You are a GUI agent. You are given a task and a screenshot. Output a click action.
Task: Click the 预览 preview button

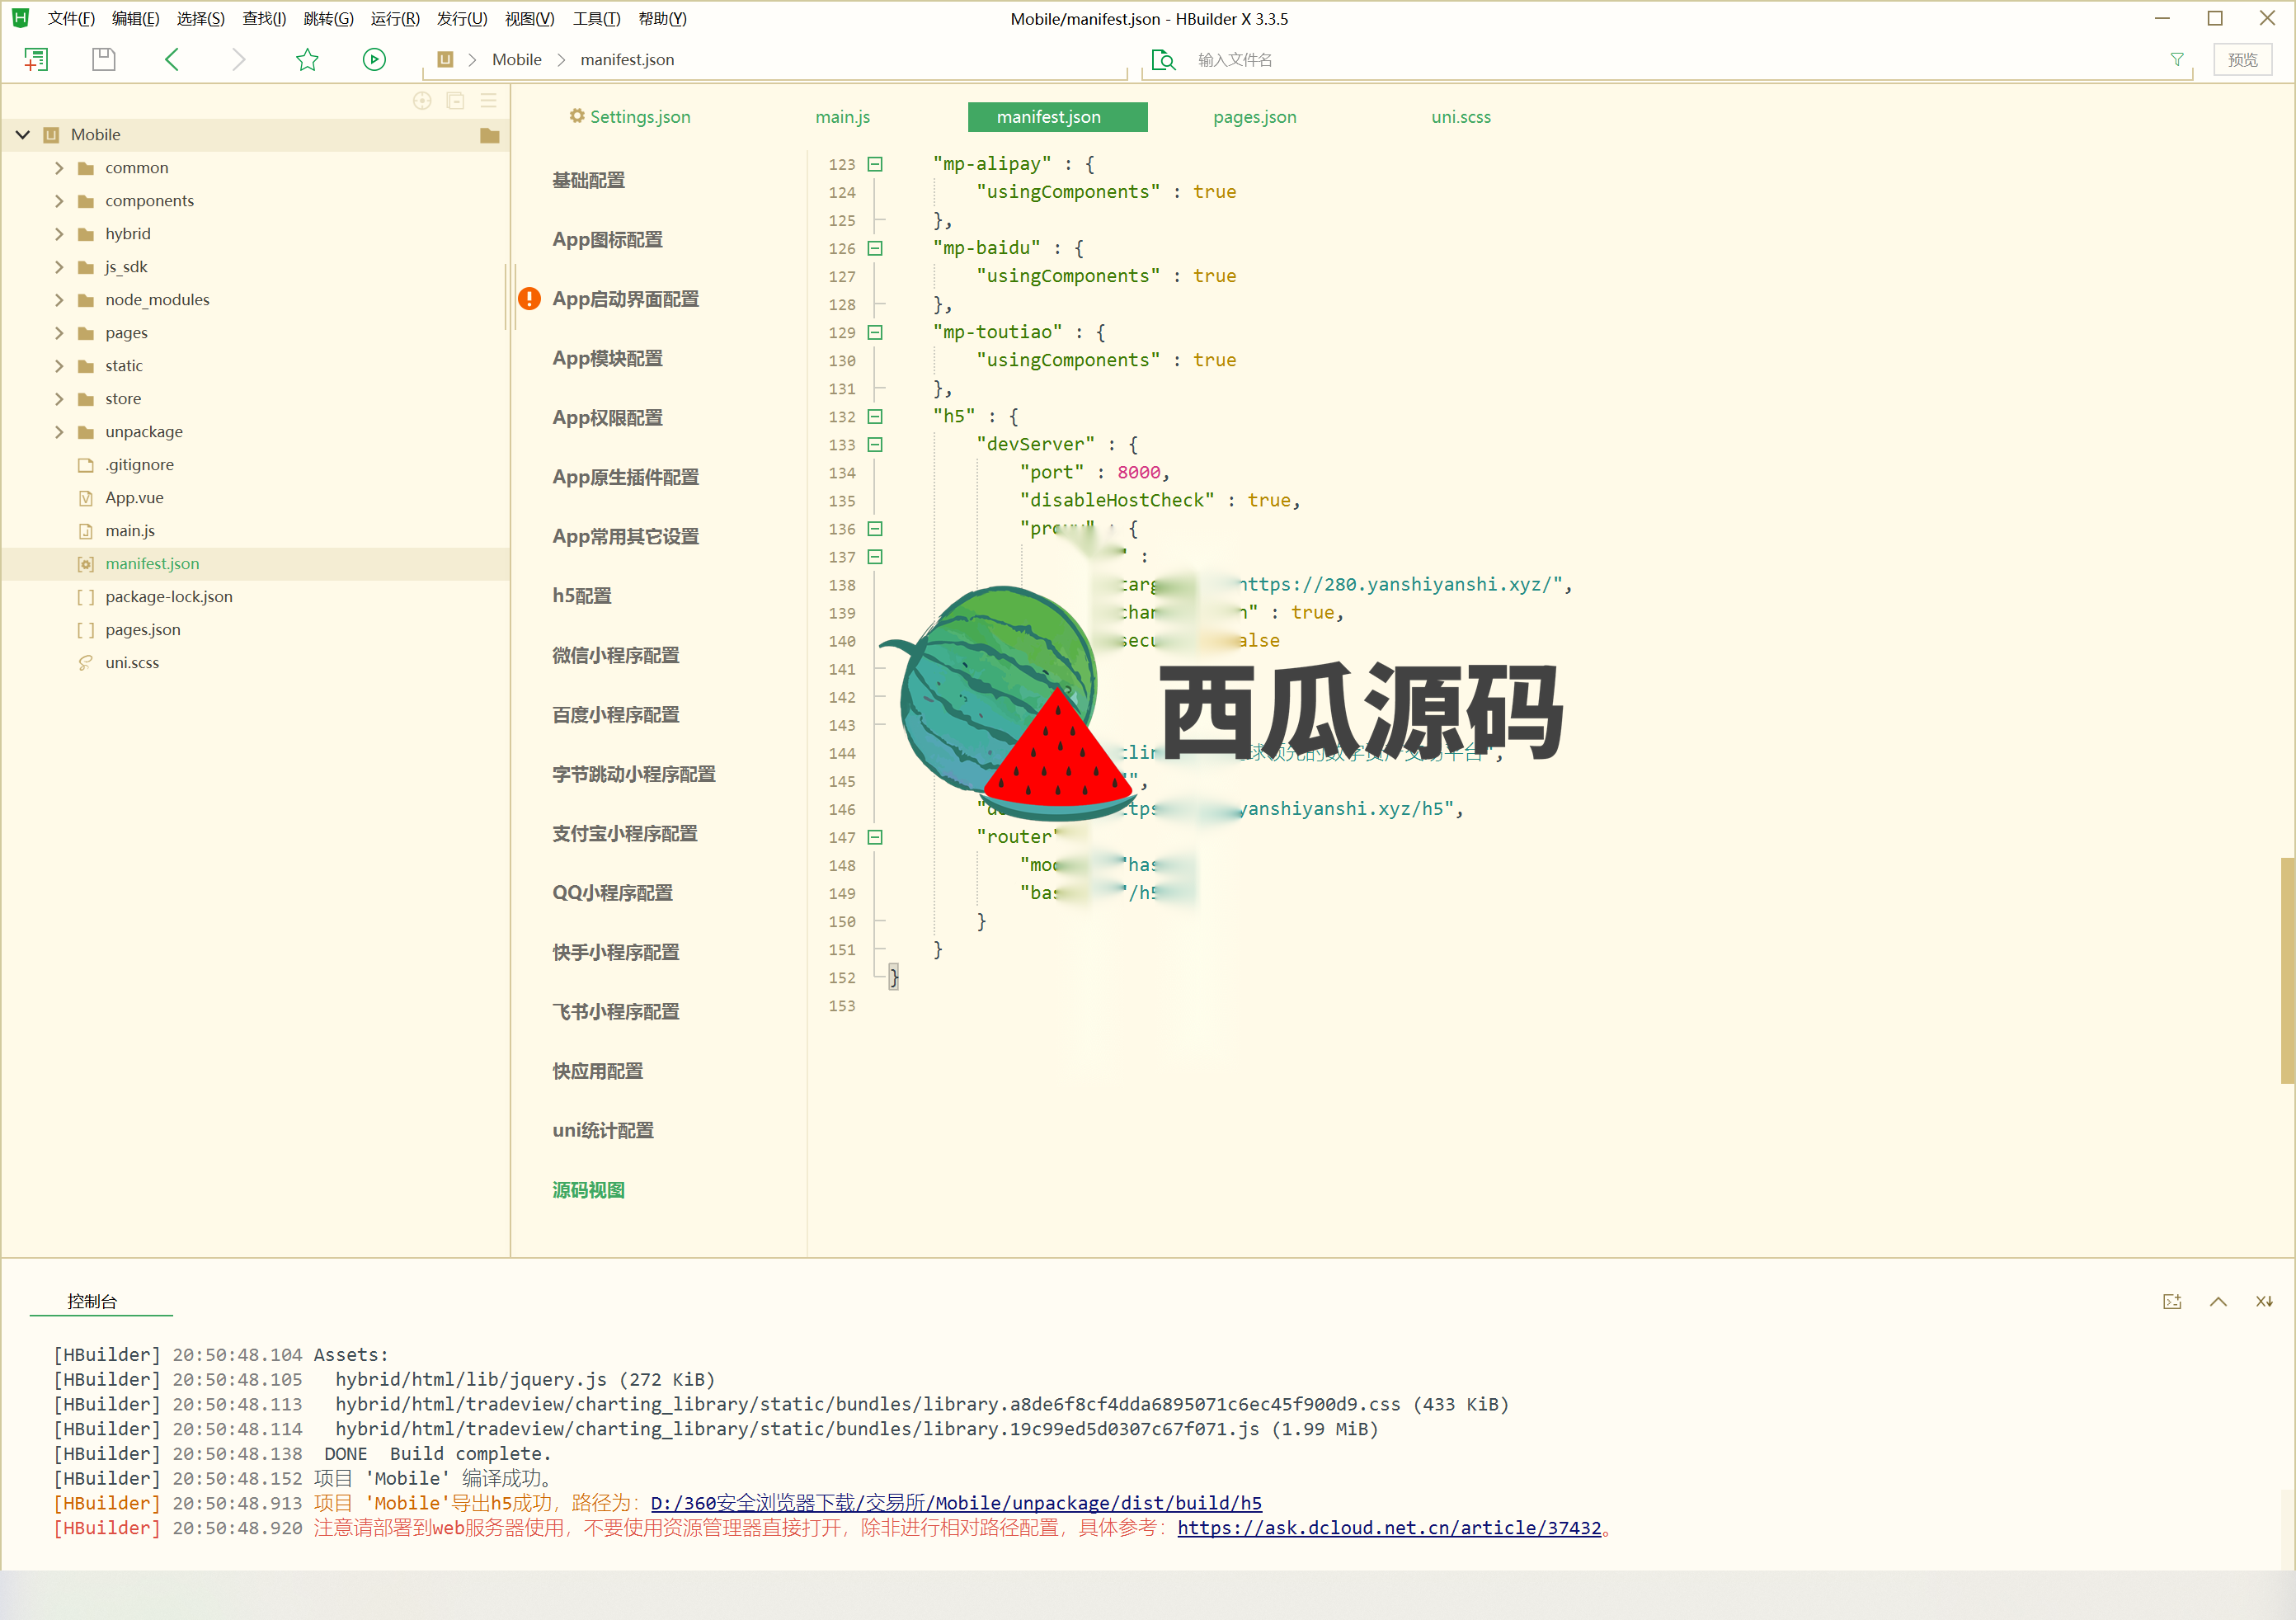tap(2242, 60)
